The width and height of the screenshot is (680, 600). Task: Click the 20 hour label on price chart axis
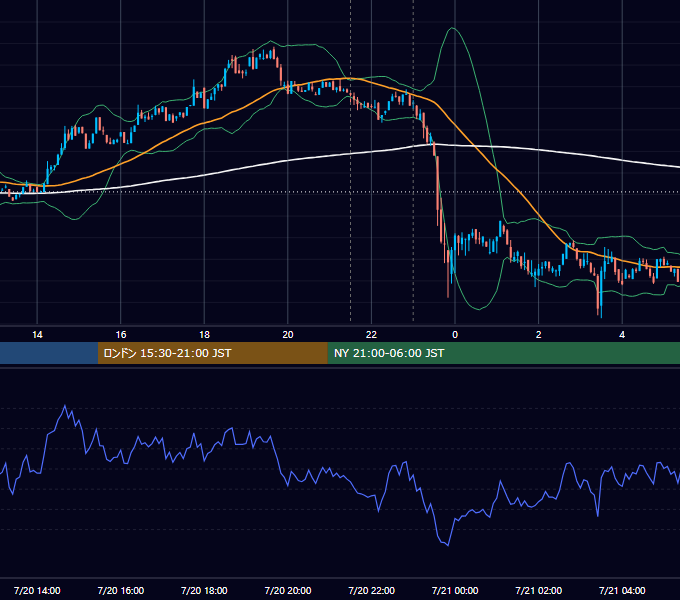tap(288, 335)
